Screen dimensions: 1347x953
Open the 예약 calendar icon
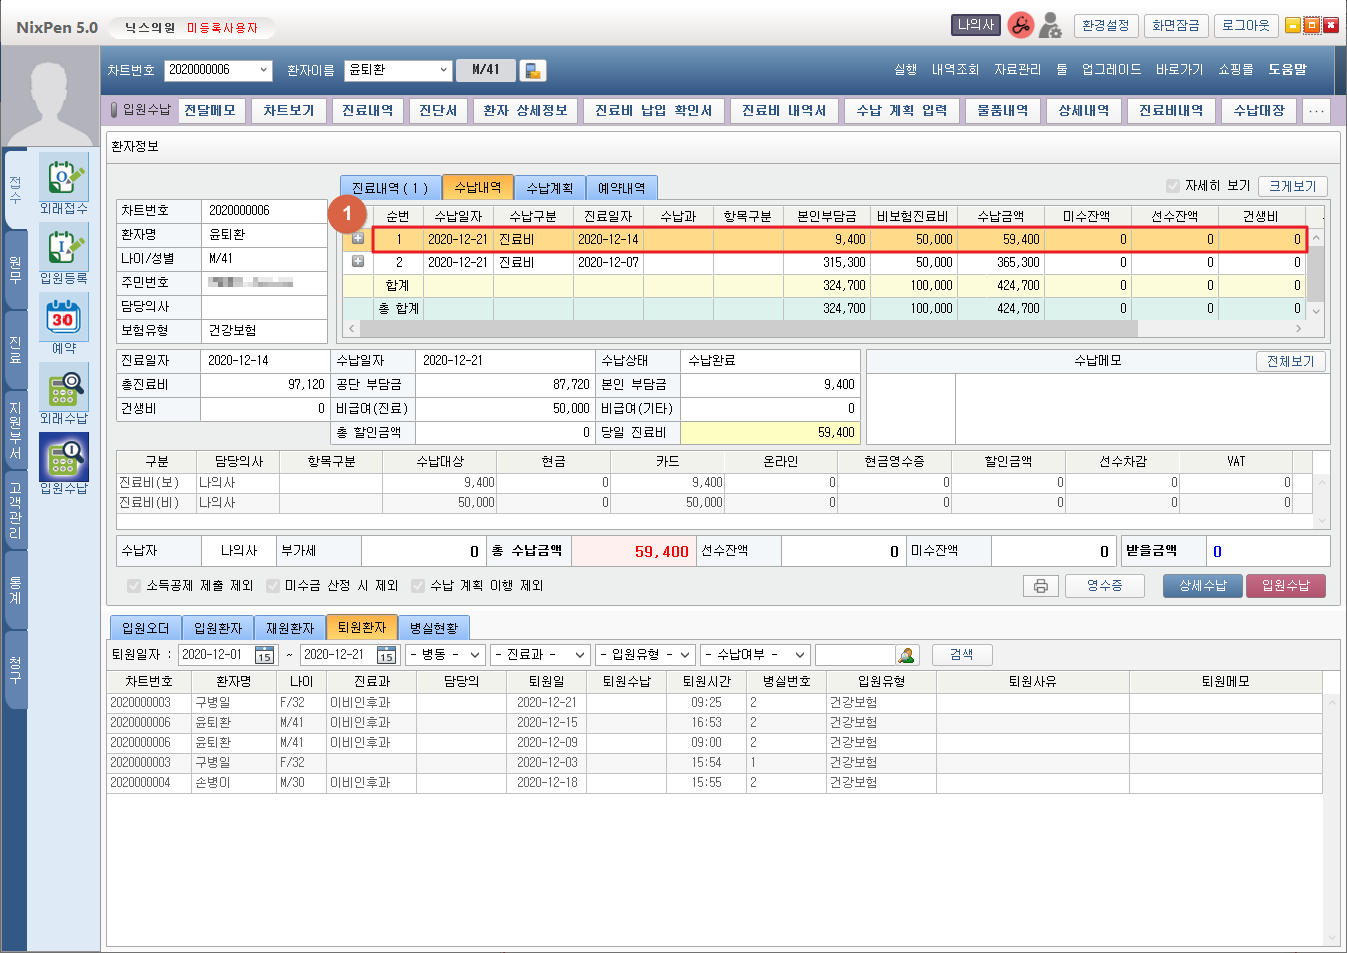coord(63,318)
